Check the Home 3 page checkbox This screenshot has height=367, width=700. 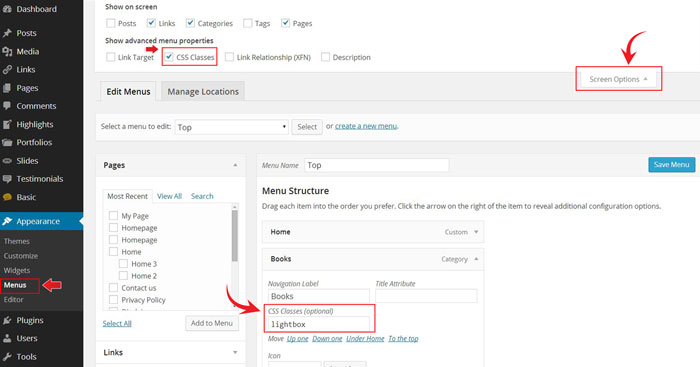123,263
